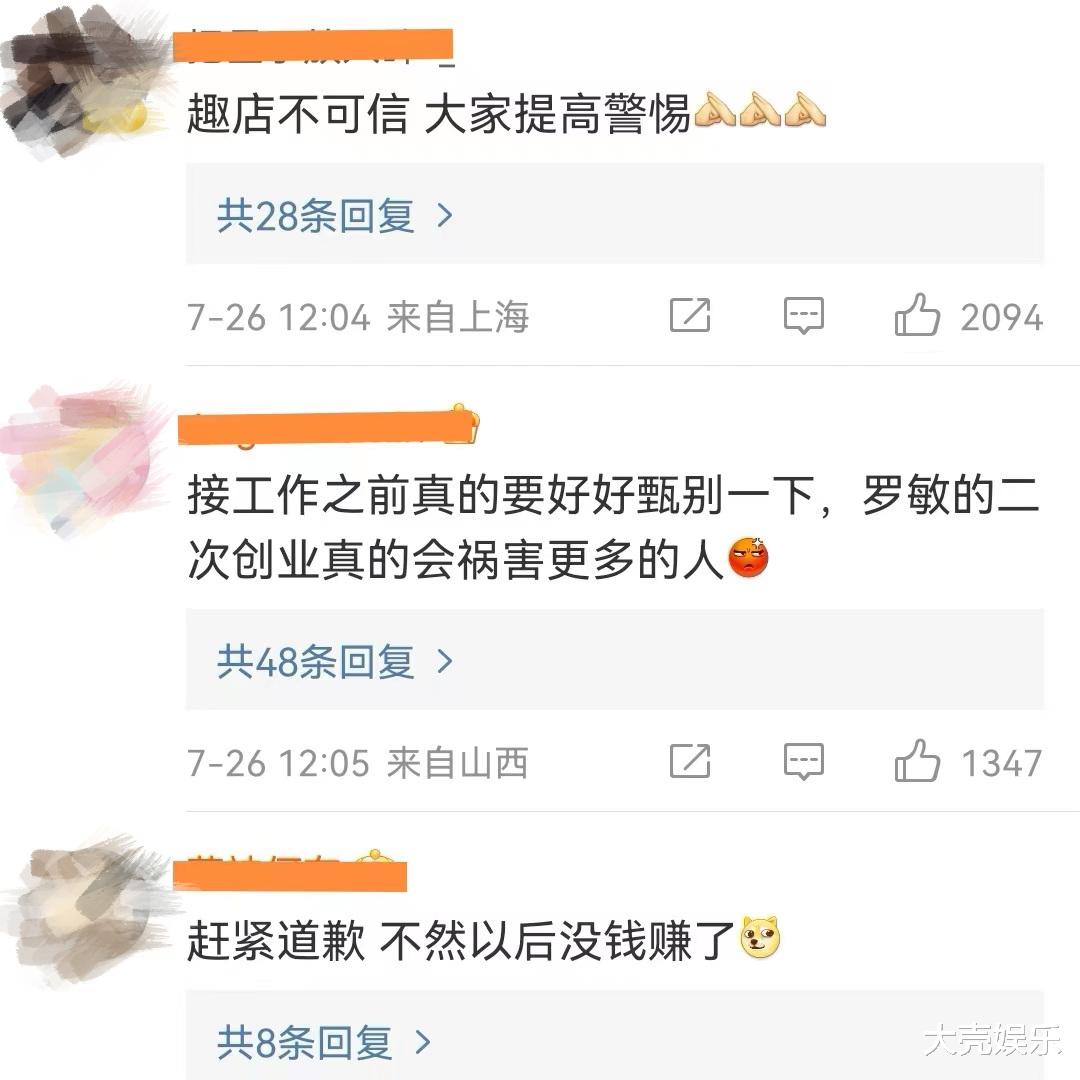The image size is (1080, 1080).
Task: Tap the reply bubble icon on the 12:04 comment
Action: [x=804, y=316]
